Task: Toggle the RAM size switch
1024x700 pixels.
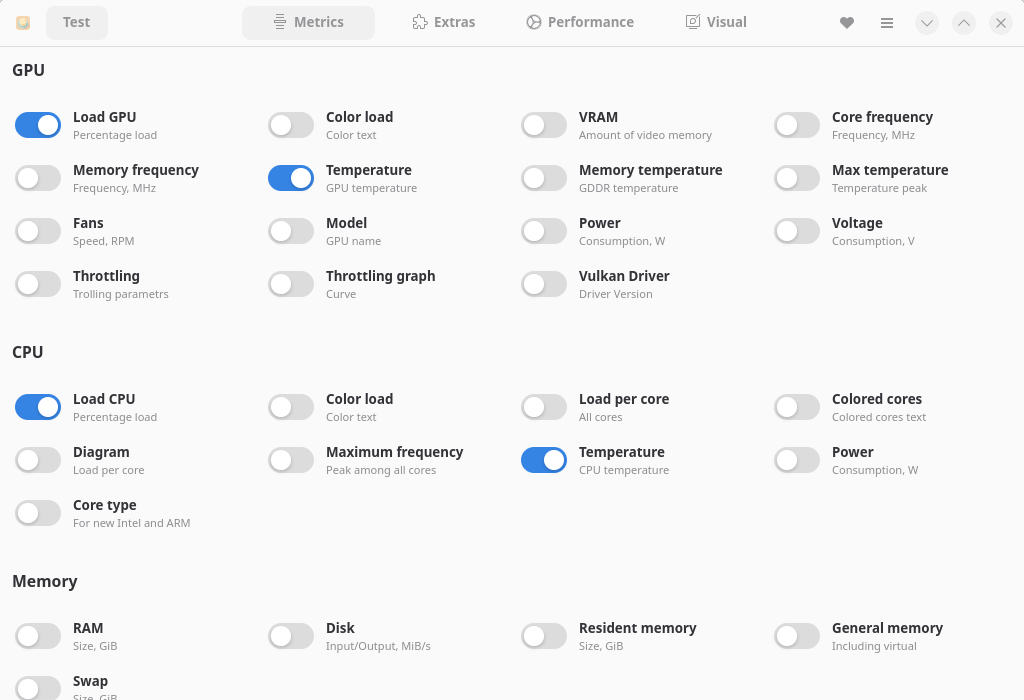Action: click(x=38, y=636)
